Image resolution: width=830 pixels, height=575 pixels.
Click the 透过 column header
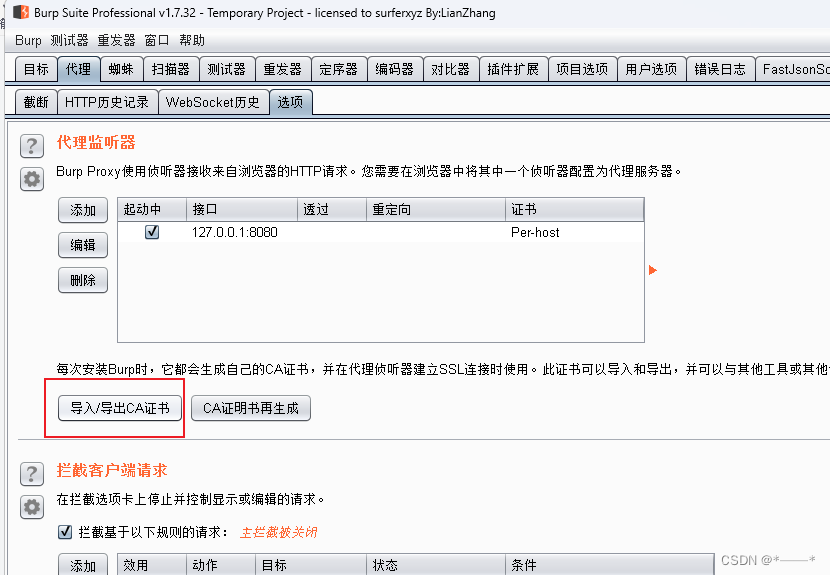[x=332, y=210]
